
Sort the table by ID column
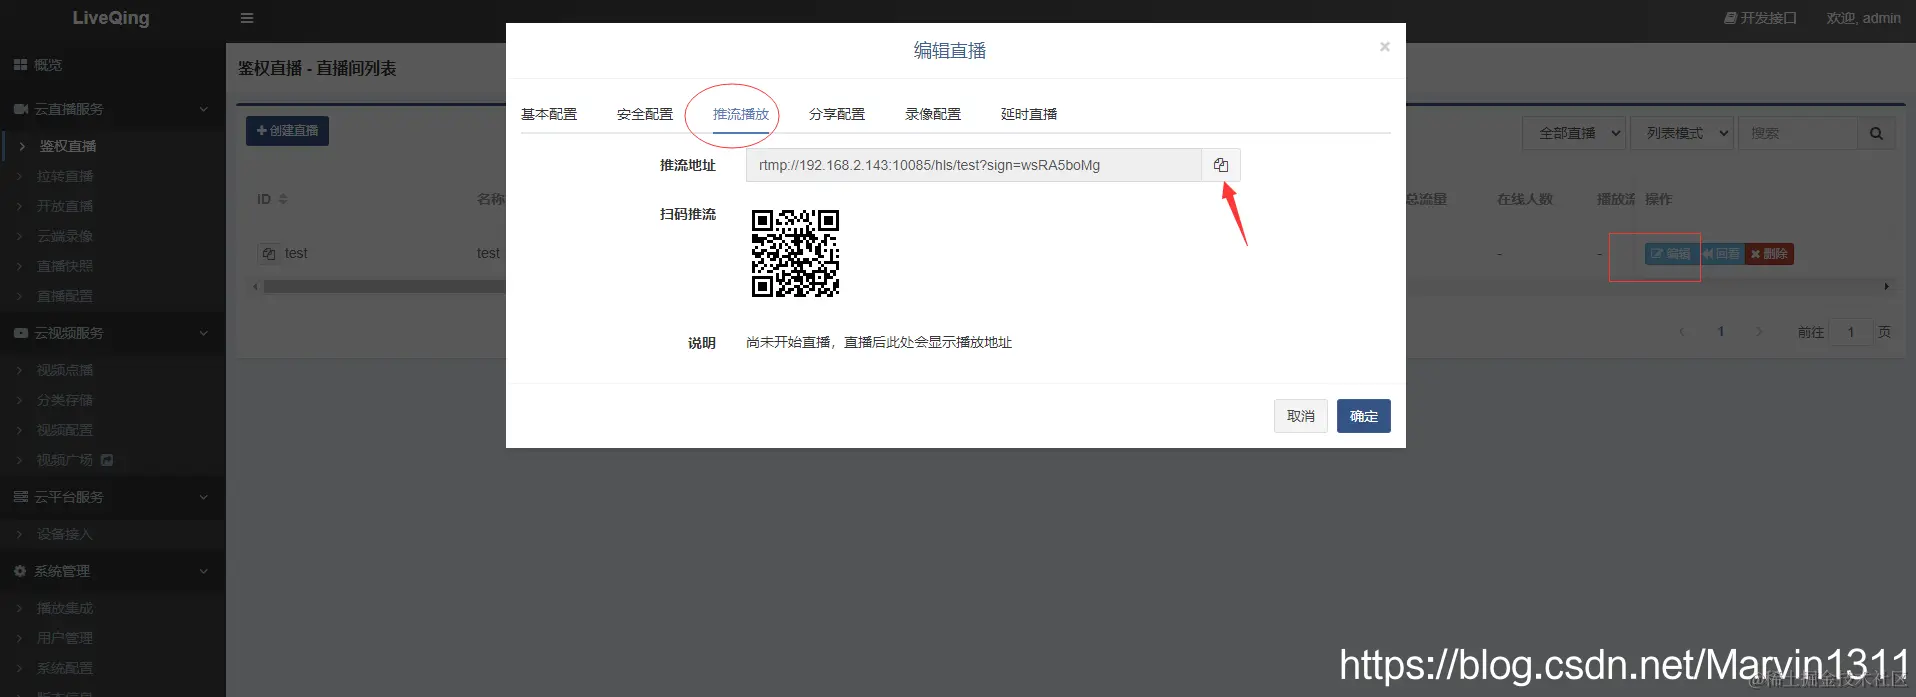(272, 199)
